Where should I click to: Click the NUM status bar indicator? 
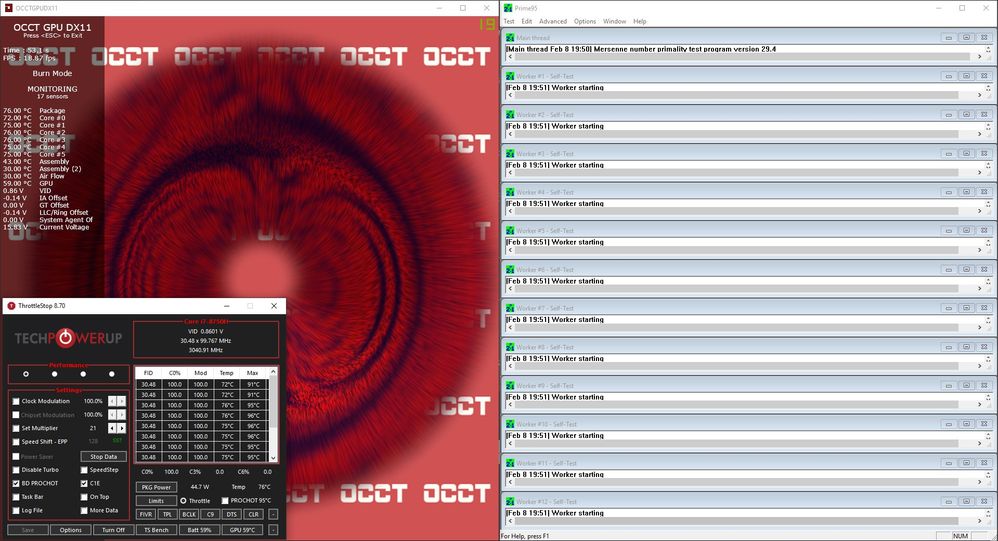(x=960, y=536)
